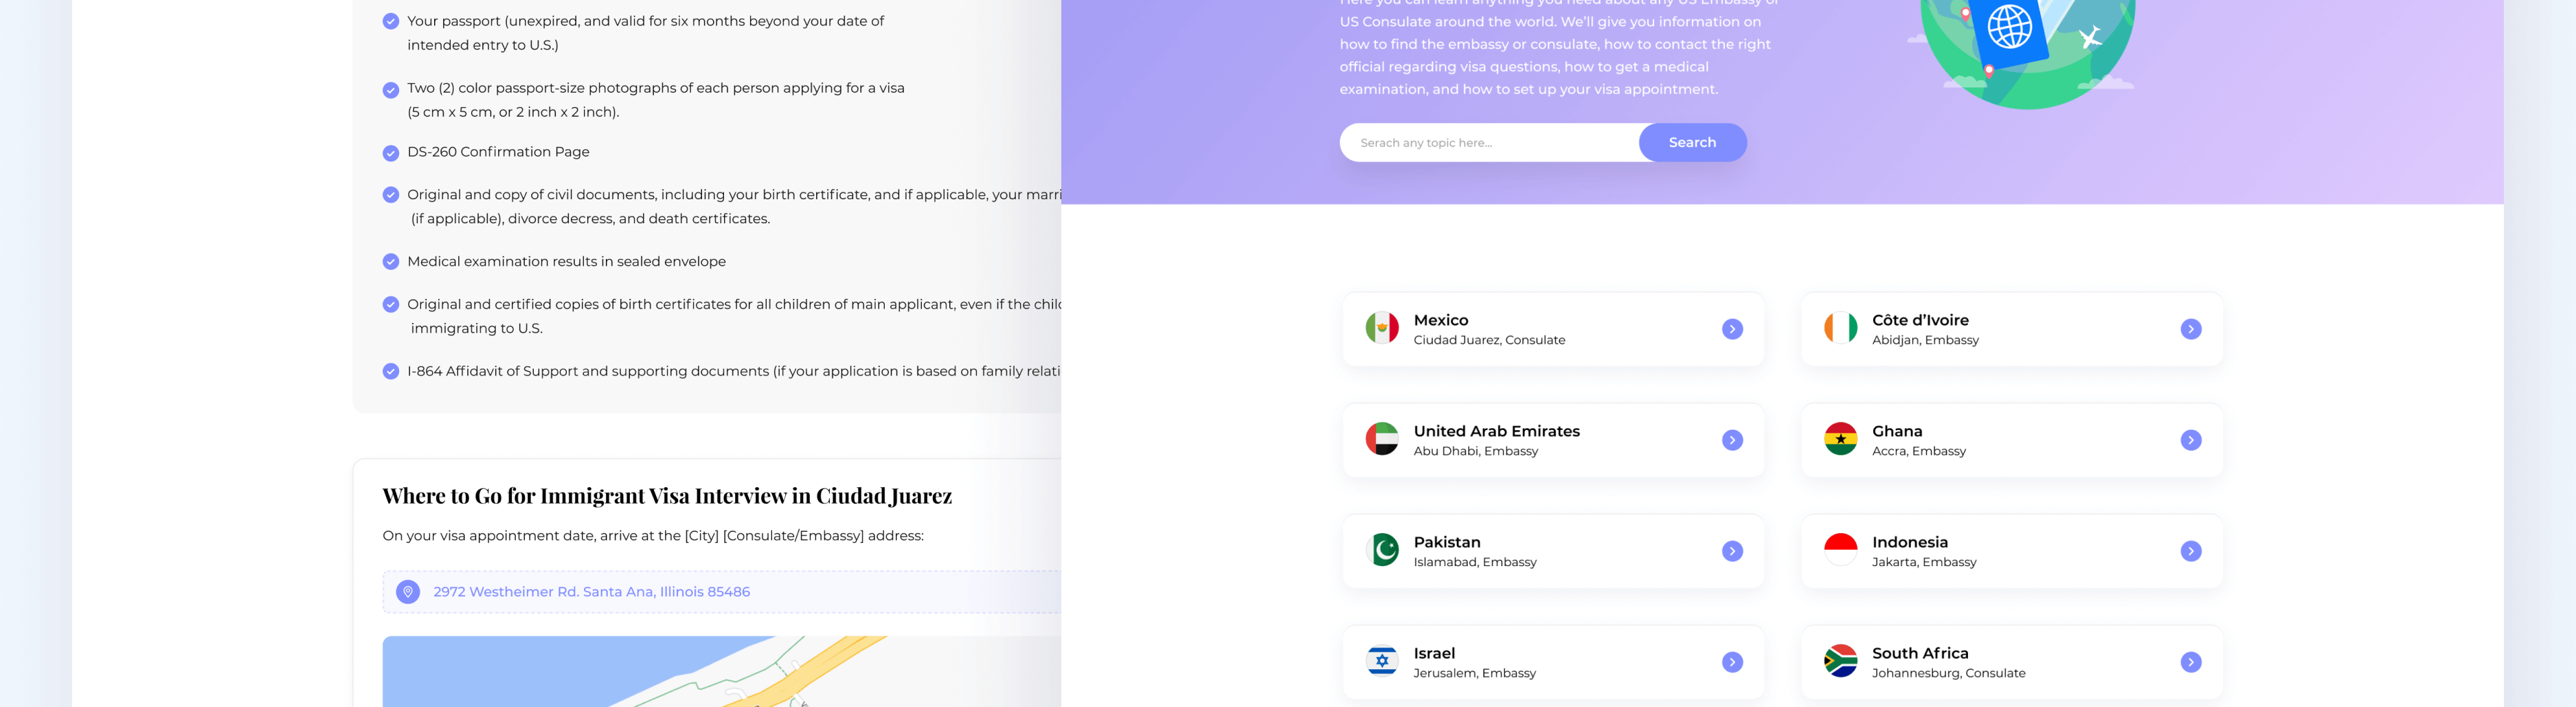This screenshot has height=707, width=2576.
Task: Click the Côte d'Ivoire flag icon
Action: tap(1840, 328)
